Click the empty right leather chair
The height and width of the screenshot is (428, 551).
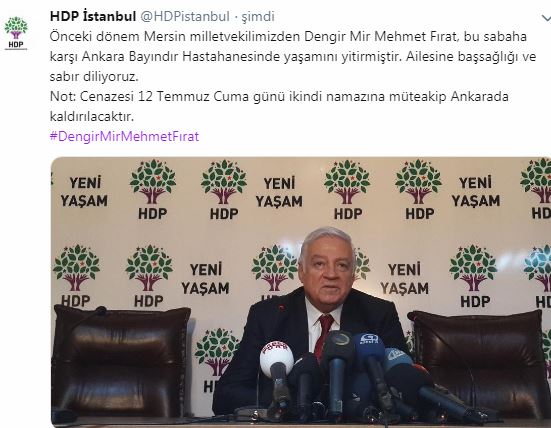tap(480, 364)
